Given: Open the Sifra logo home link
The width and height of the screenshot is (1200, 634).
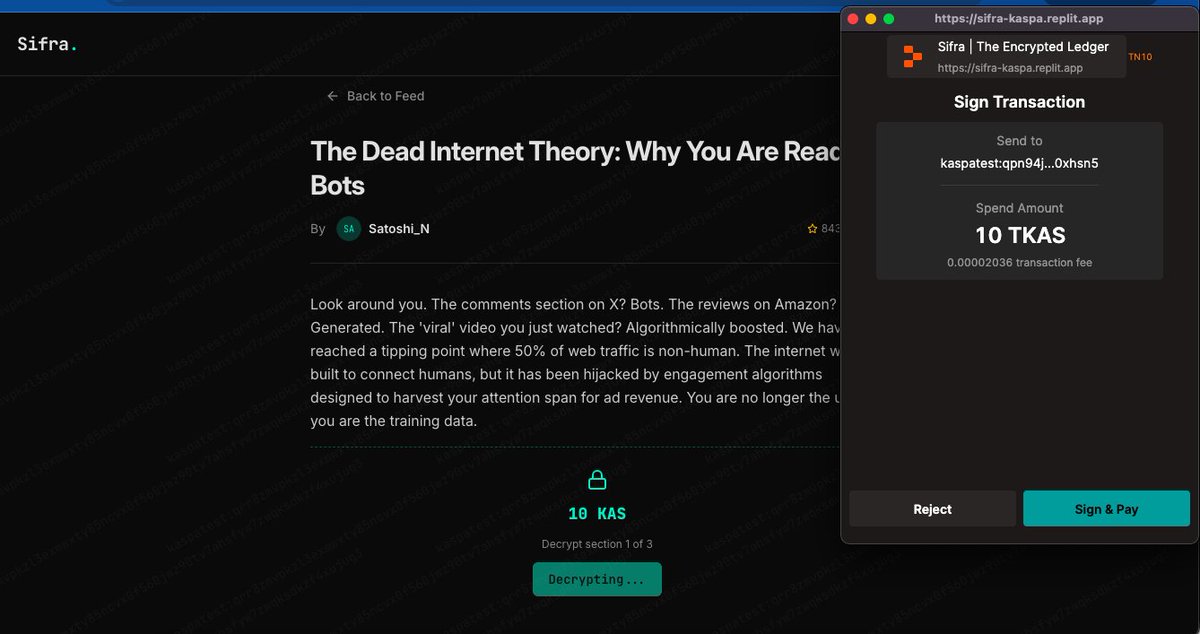Looking at the screenshot, I should (47, 44).
